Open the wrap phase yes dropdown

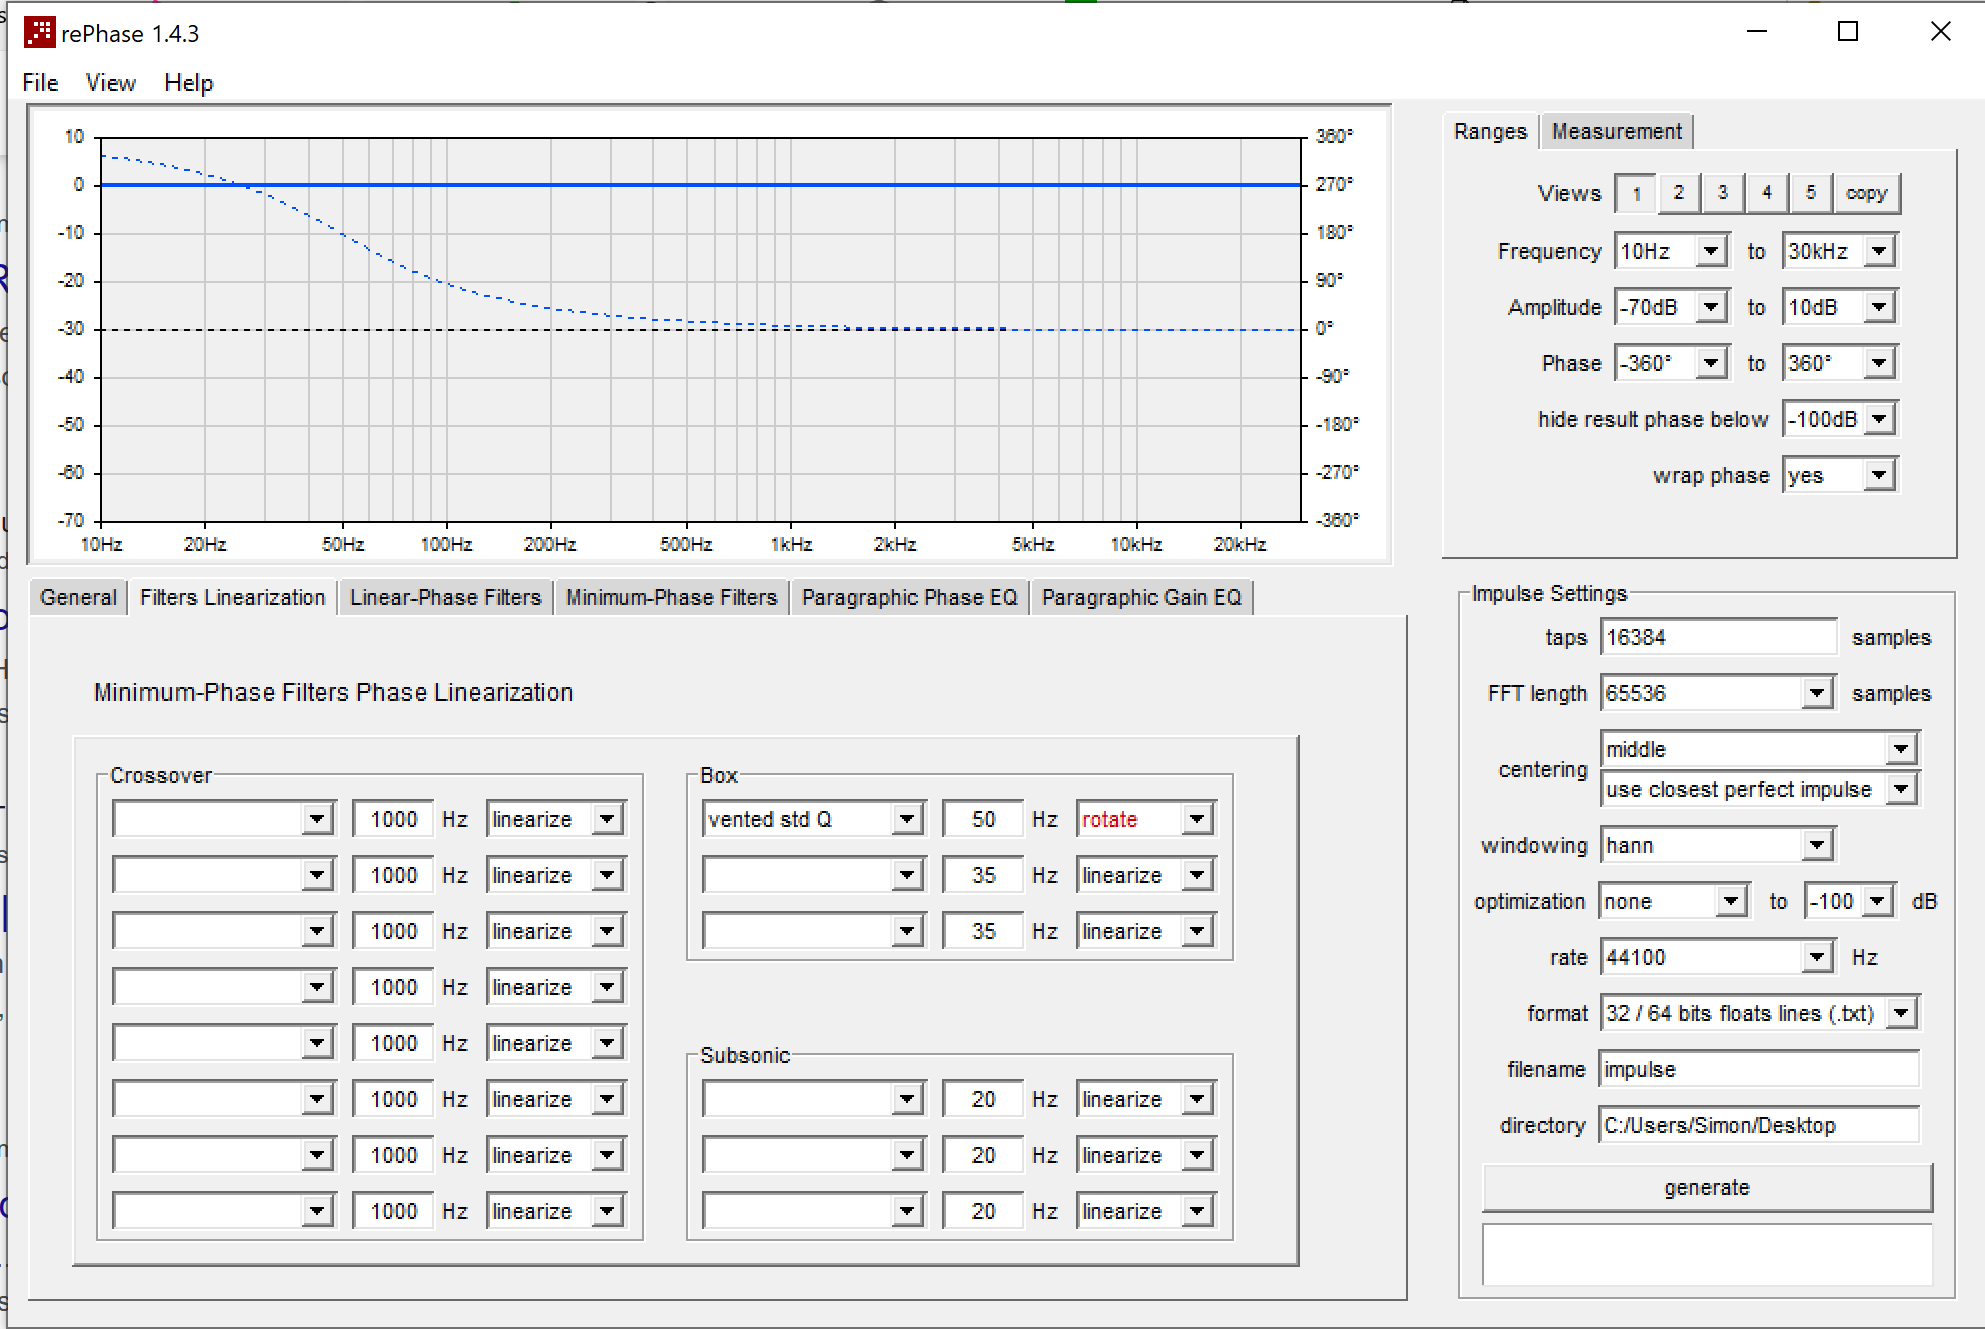tap(1839, 475)
